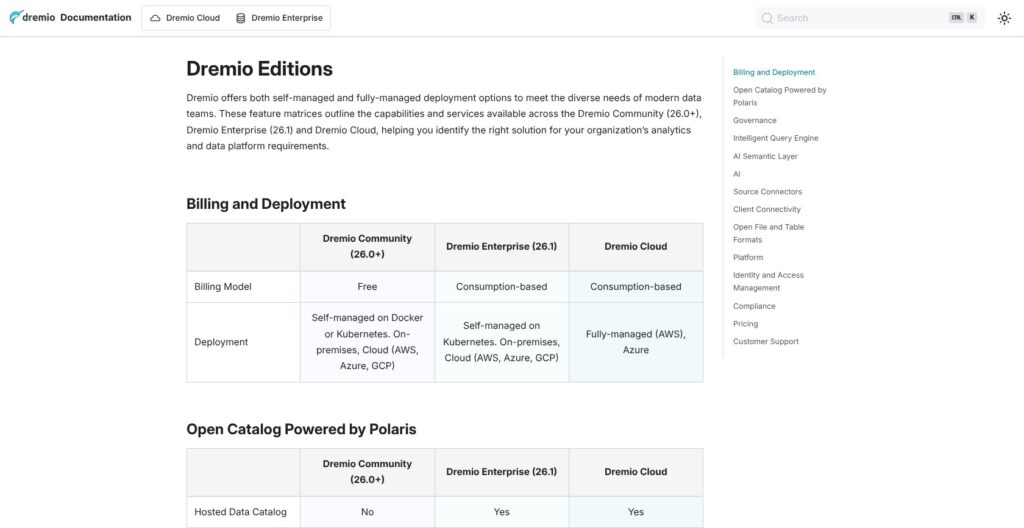Screen dimensions: 1024x528
Task: Go to Intelligent Query Engine section link
Action: click(x=775, y=138)
